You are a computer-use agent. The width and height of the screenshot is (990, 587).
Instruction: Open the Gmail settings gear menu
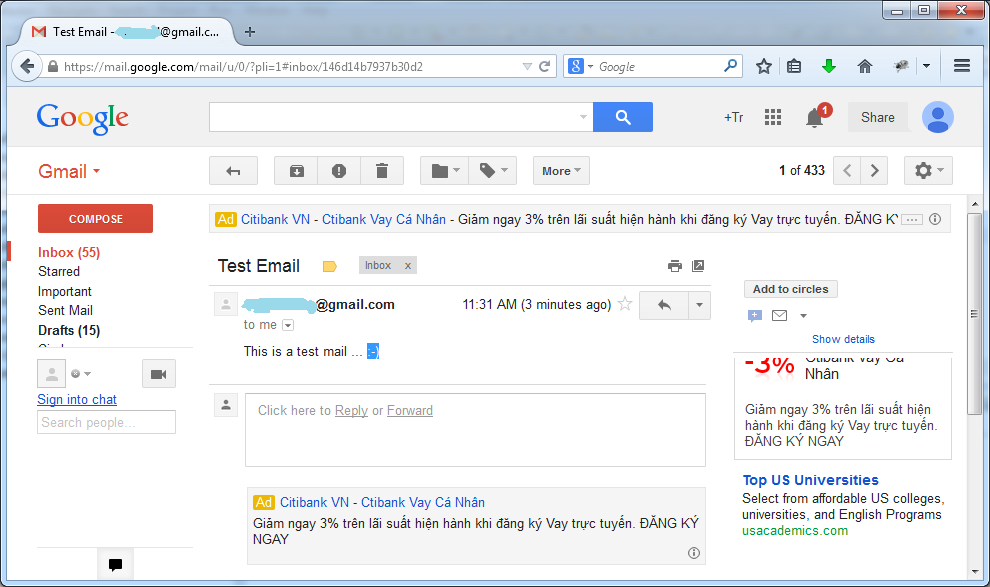(x=928, y=170)
